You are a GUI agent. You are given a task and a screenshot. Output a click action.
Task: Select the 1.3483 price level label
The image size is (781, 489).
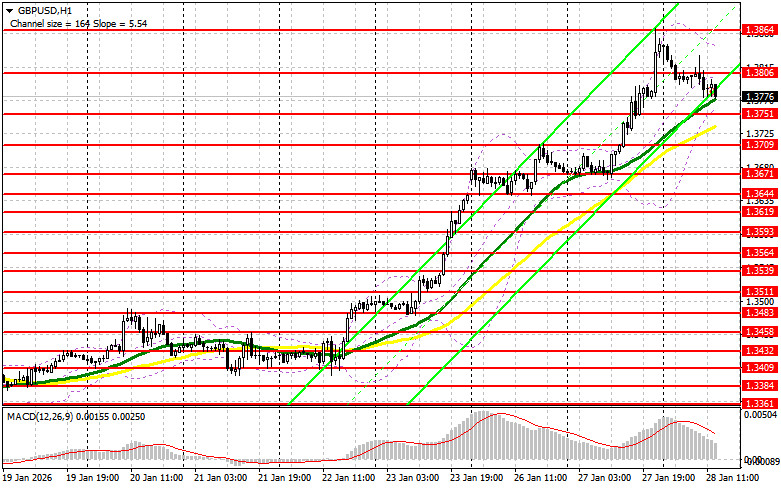(760, 313)
